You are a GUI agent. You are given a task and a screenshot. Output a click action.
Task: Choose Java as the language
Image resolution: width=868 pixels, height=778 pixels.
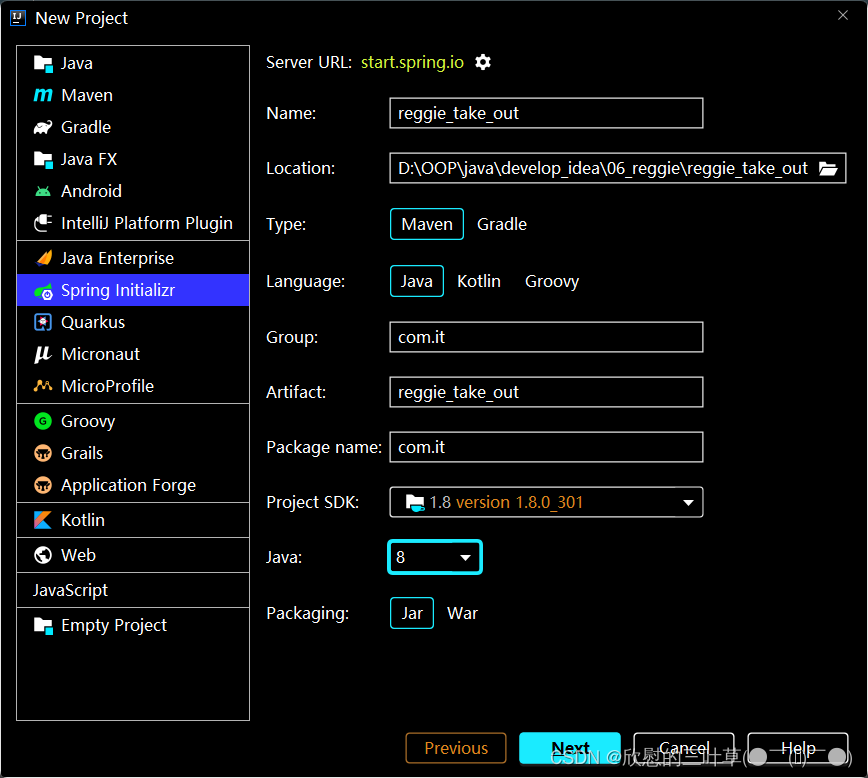(417, 281)
